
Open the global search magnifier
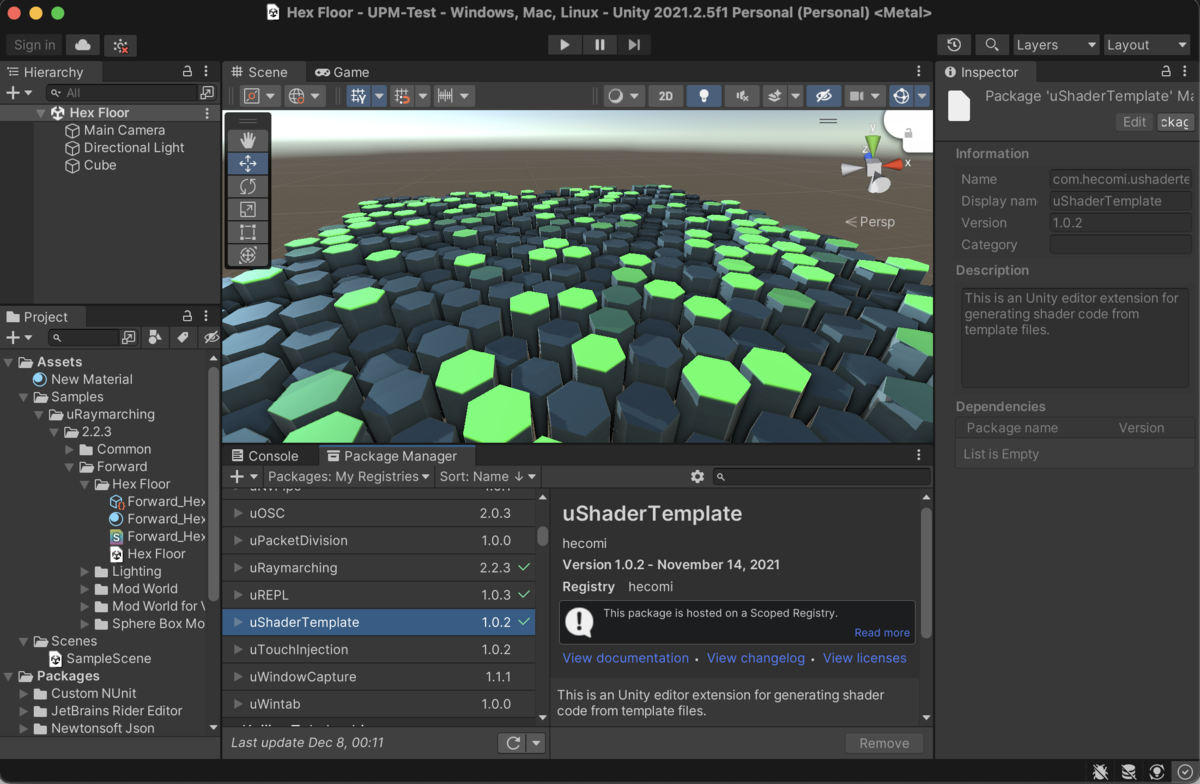click(991, 45)
